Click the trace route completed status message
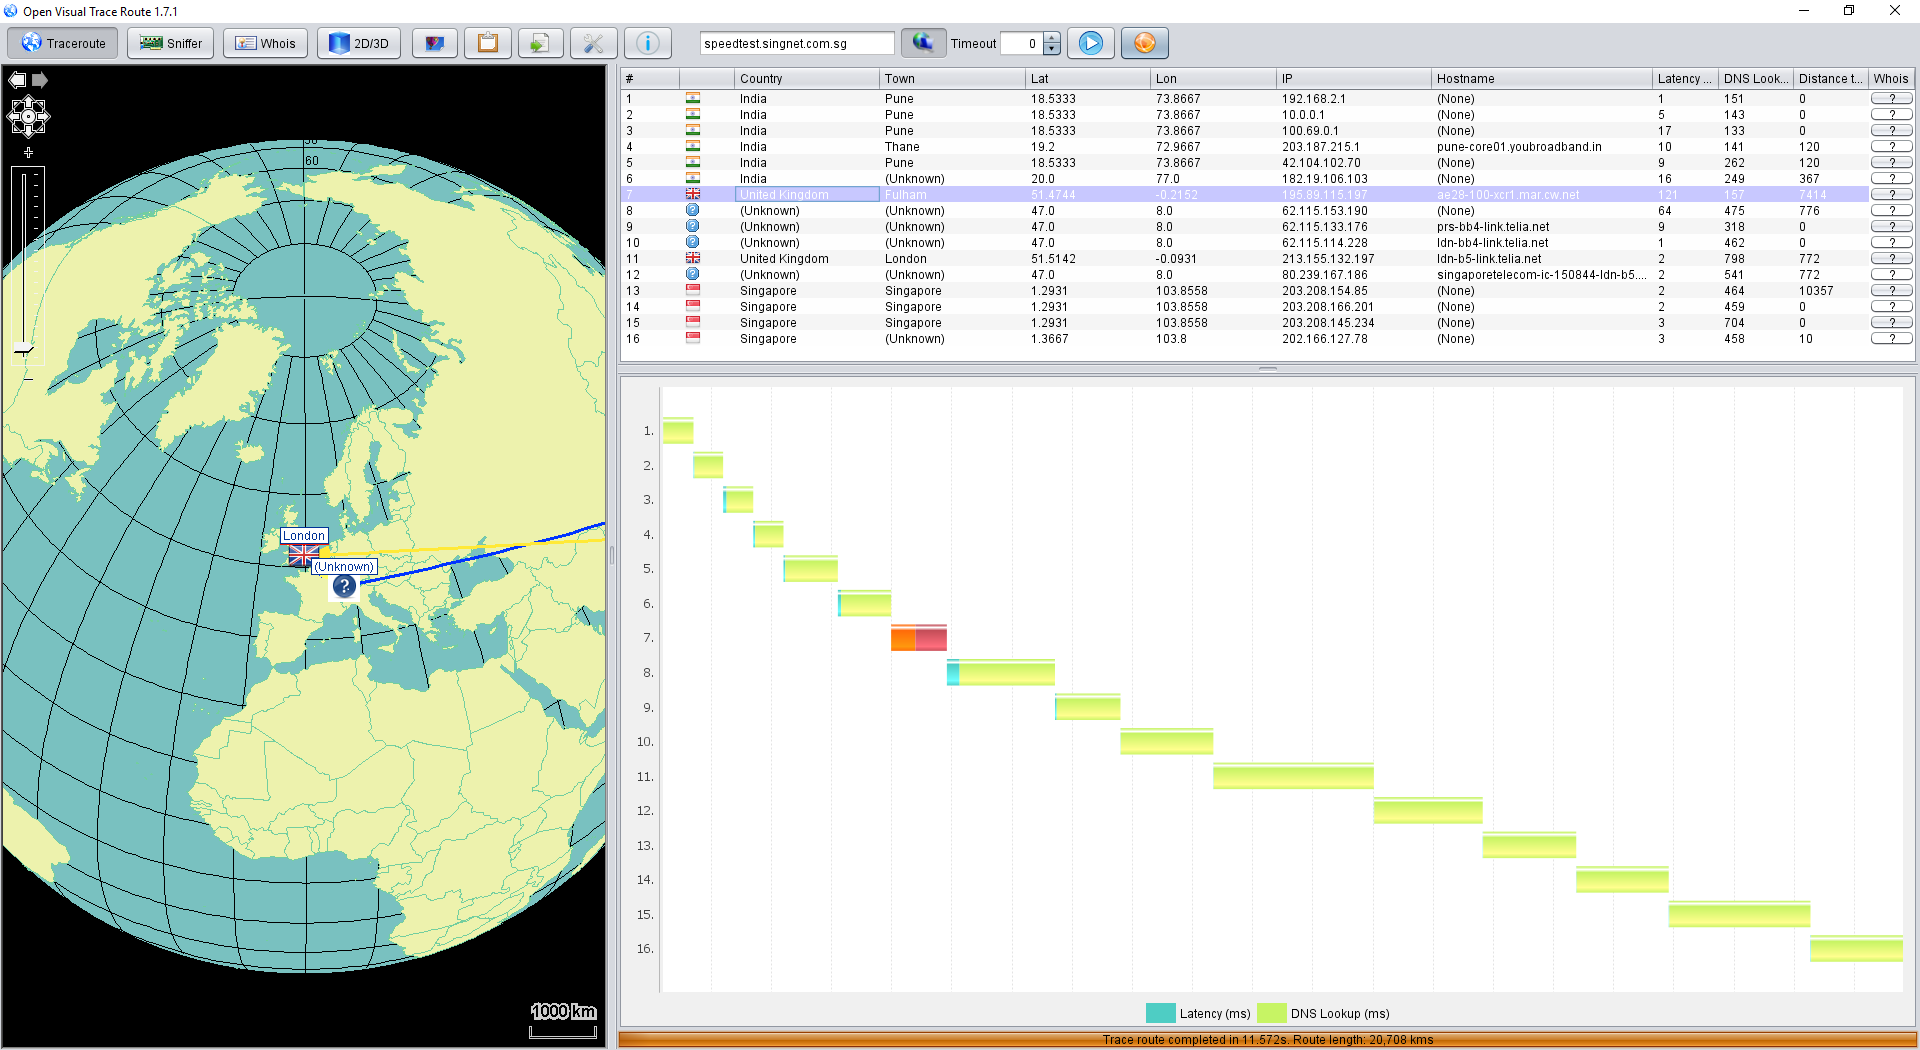The image size is (1920, 1050). pyautogui.click(x=1268, y=1040)
